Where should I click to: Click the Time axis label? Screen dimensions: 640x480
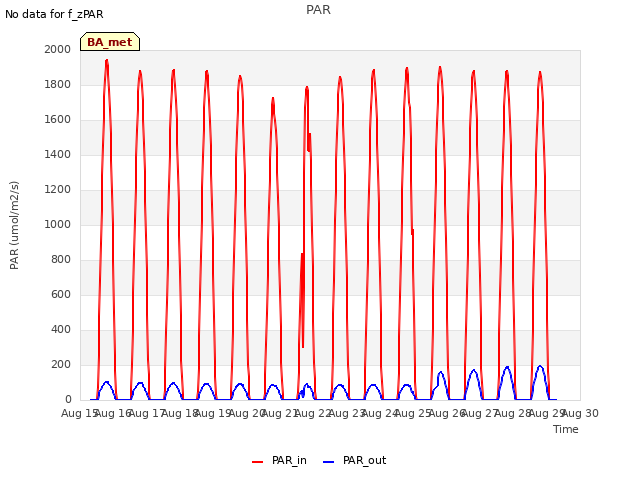(566, 429)
